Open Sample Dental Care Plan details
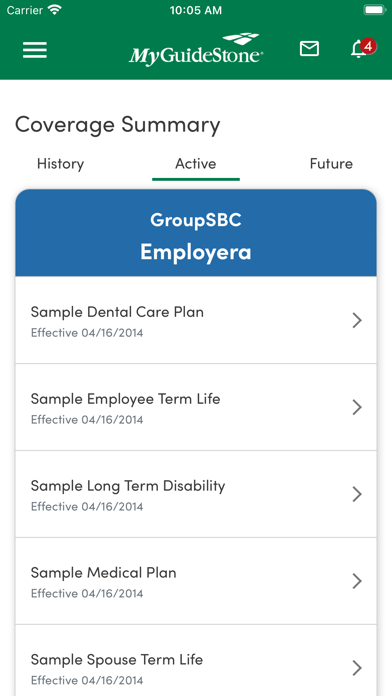Screen dimensions: 392x696 (x=196, y=320)
